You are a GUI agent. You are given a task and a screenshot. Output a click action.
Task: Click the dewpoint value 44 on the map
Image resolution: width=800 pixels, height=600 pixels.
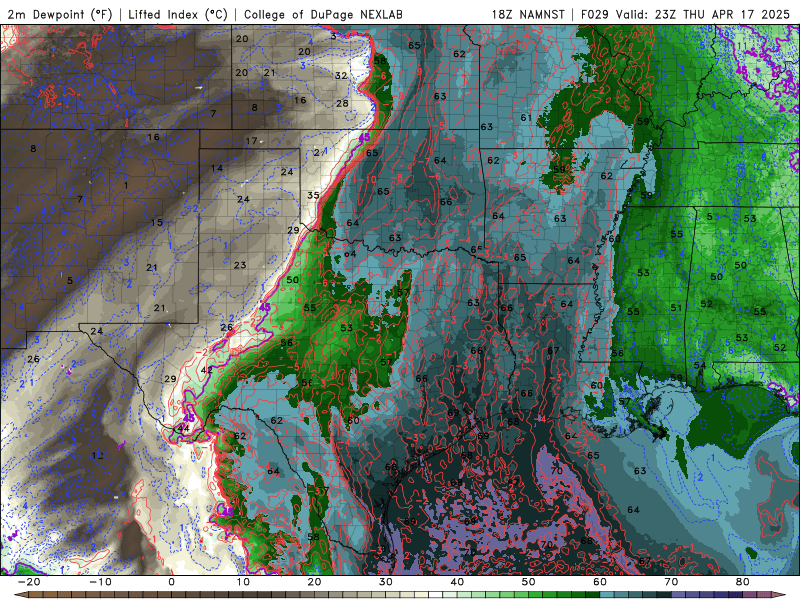pyautogui.click(x=183, y=428)
